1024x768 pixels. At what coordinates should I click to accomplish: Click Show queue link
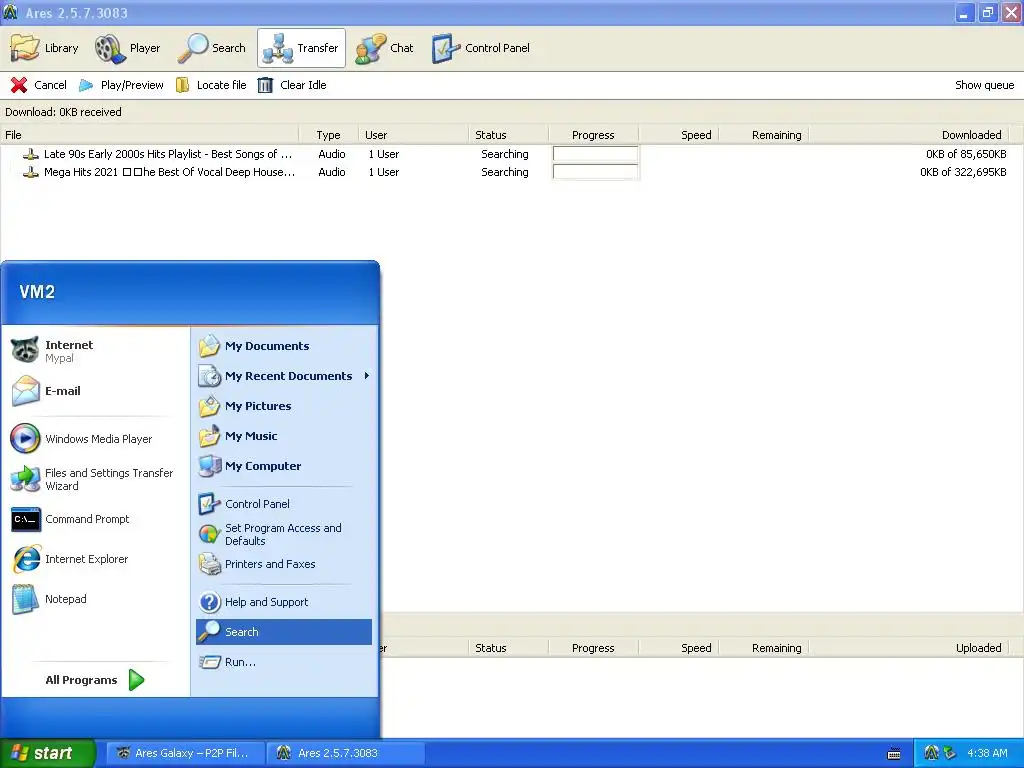point(984,85)
